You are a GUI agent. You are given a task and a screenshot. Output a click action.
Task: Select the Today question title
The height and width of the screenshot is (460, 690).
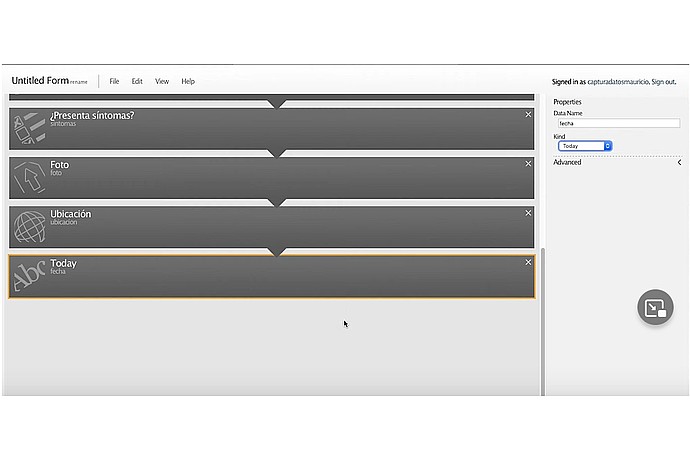pyautogui.click(x=63, y=263)
